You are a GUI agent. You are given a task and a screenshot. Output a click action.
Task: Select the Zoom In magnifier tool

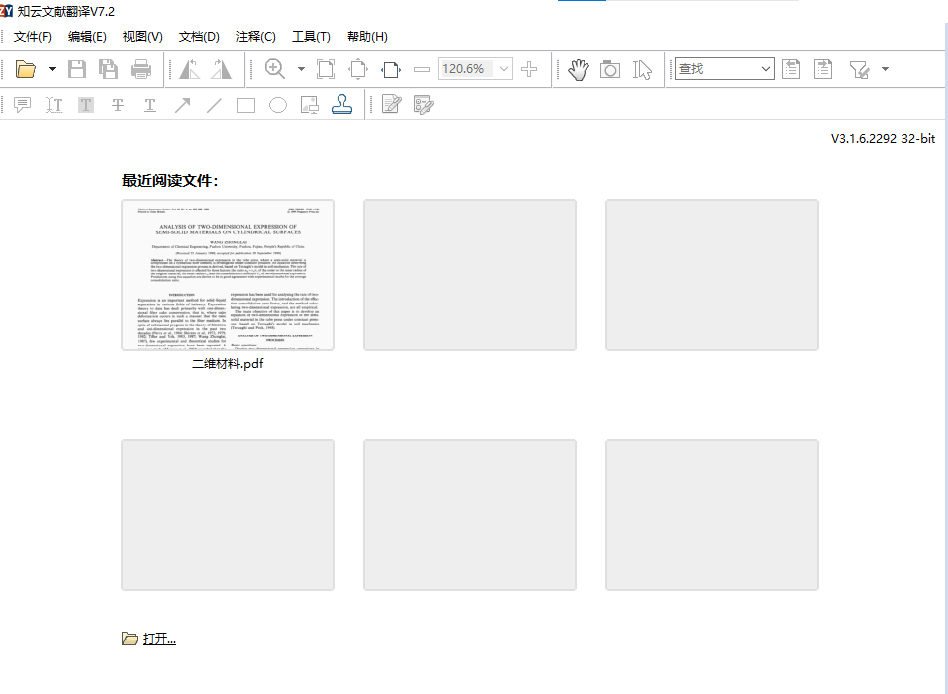(x=275, y=69)
